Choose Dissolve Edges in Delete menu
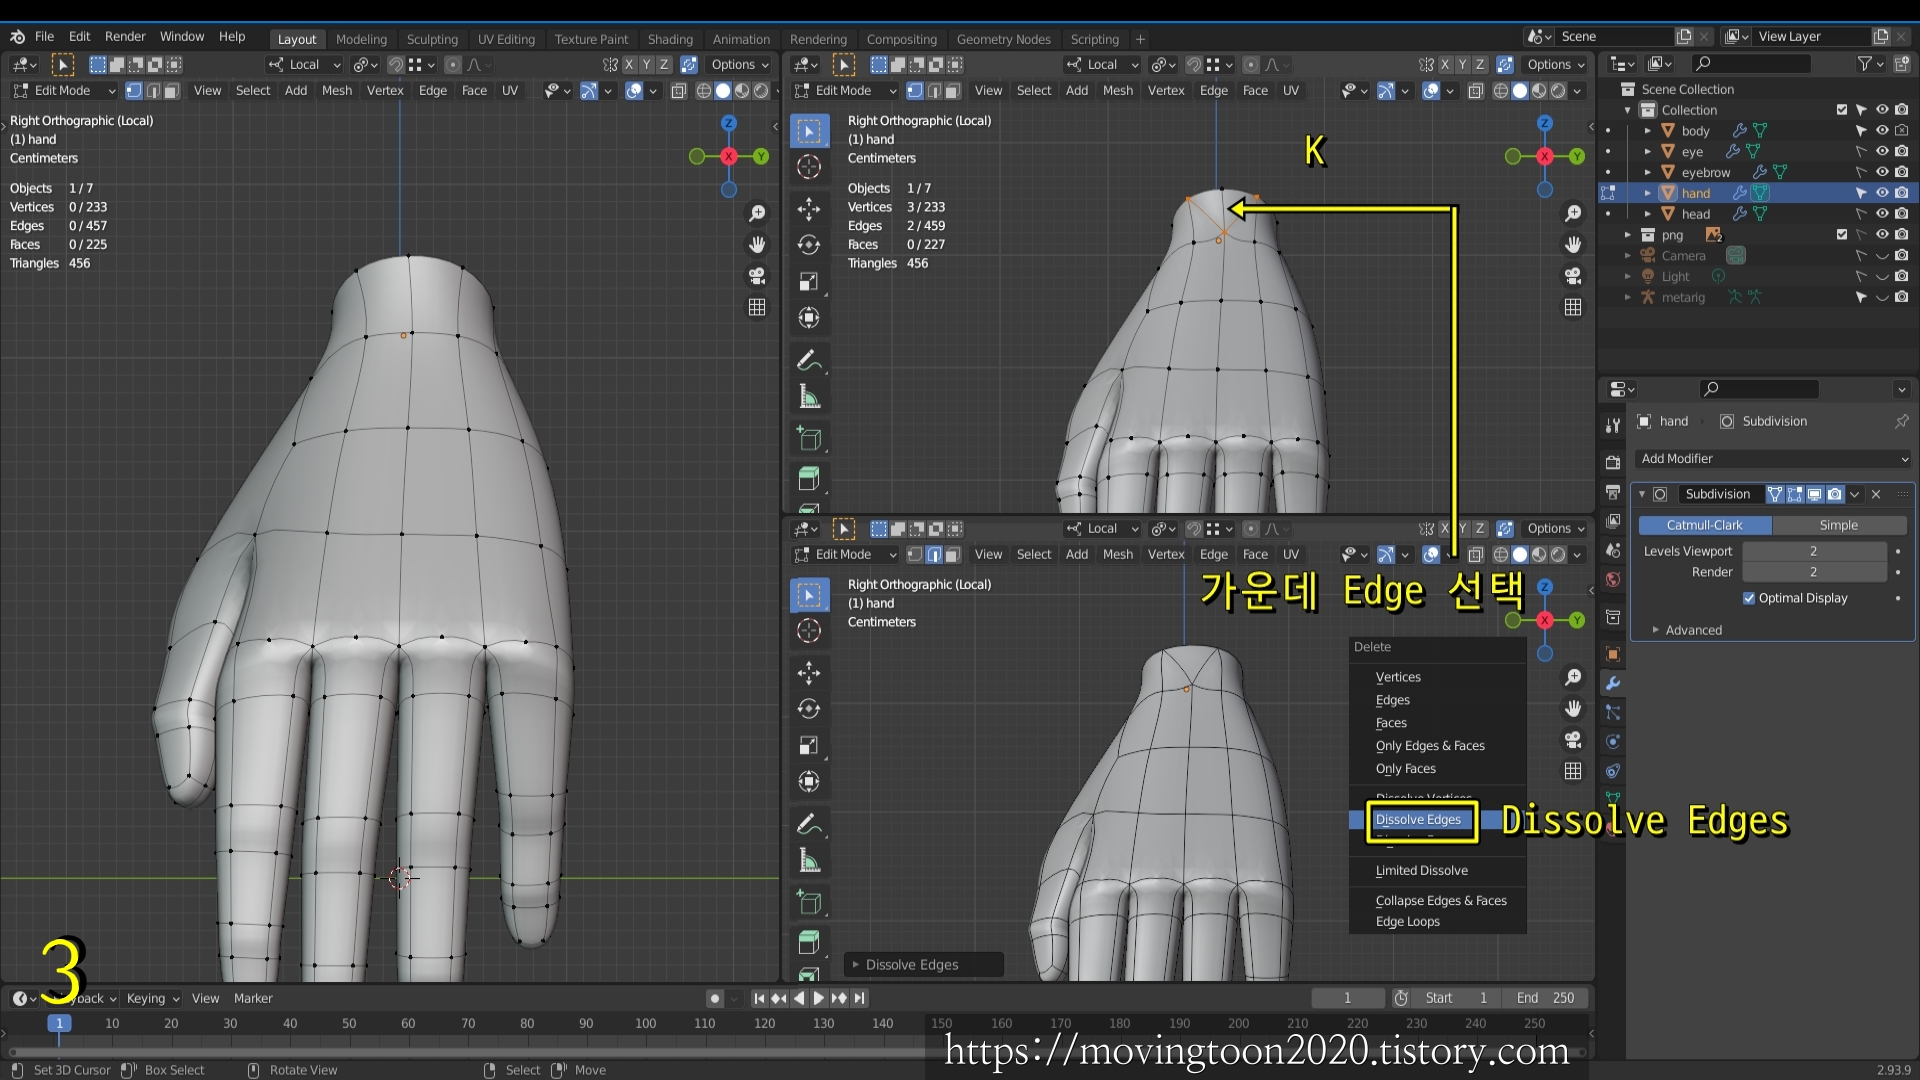 point(1418,820)
